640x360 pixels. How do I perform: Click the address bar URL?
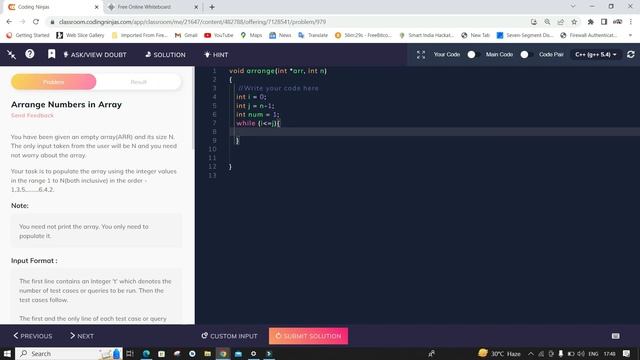pos(192,22)
